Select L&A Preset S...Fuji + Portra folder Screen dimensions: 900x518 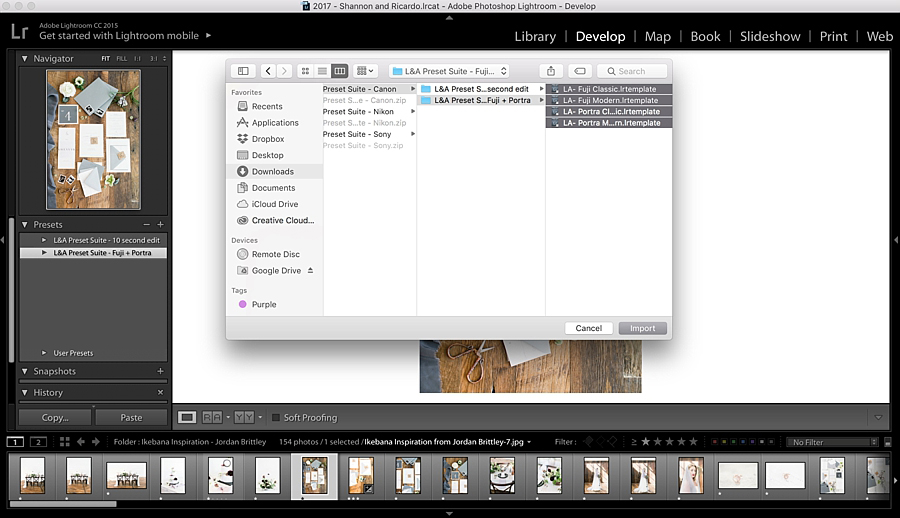pos(482,100)
